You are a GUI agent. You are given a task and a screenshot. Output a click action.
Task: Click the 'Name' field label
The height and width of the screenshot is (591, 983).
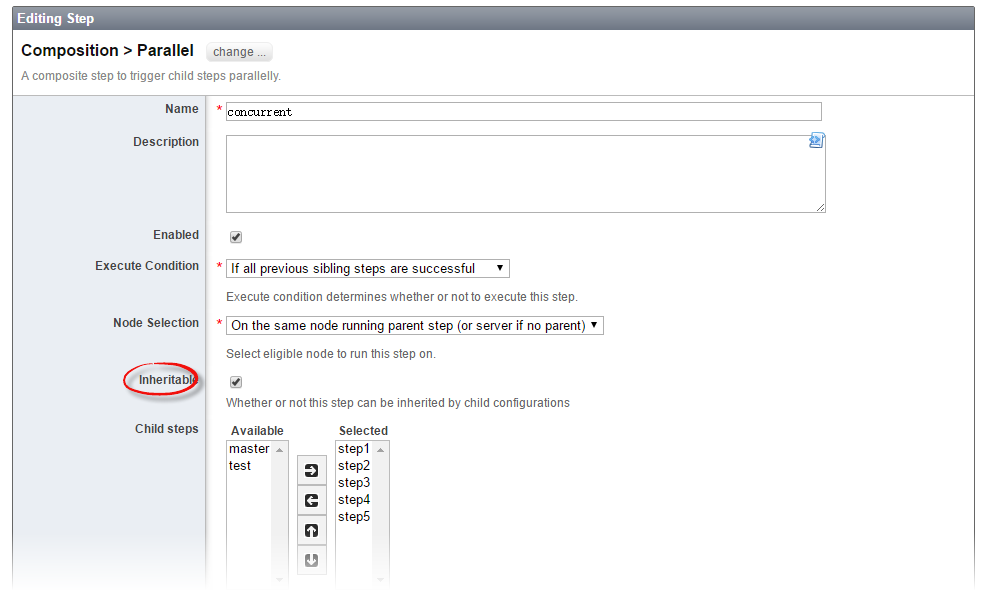[182, 108]
